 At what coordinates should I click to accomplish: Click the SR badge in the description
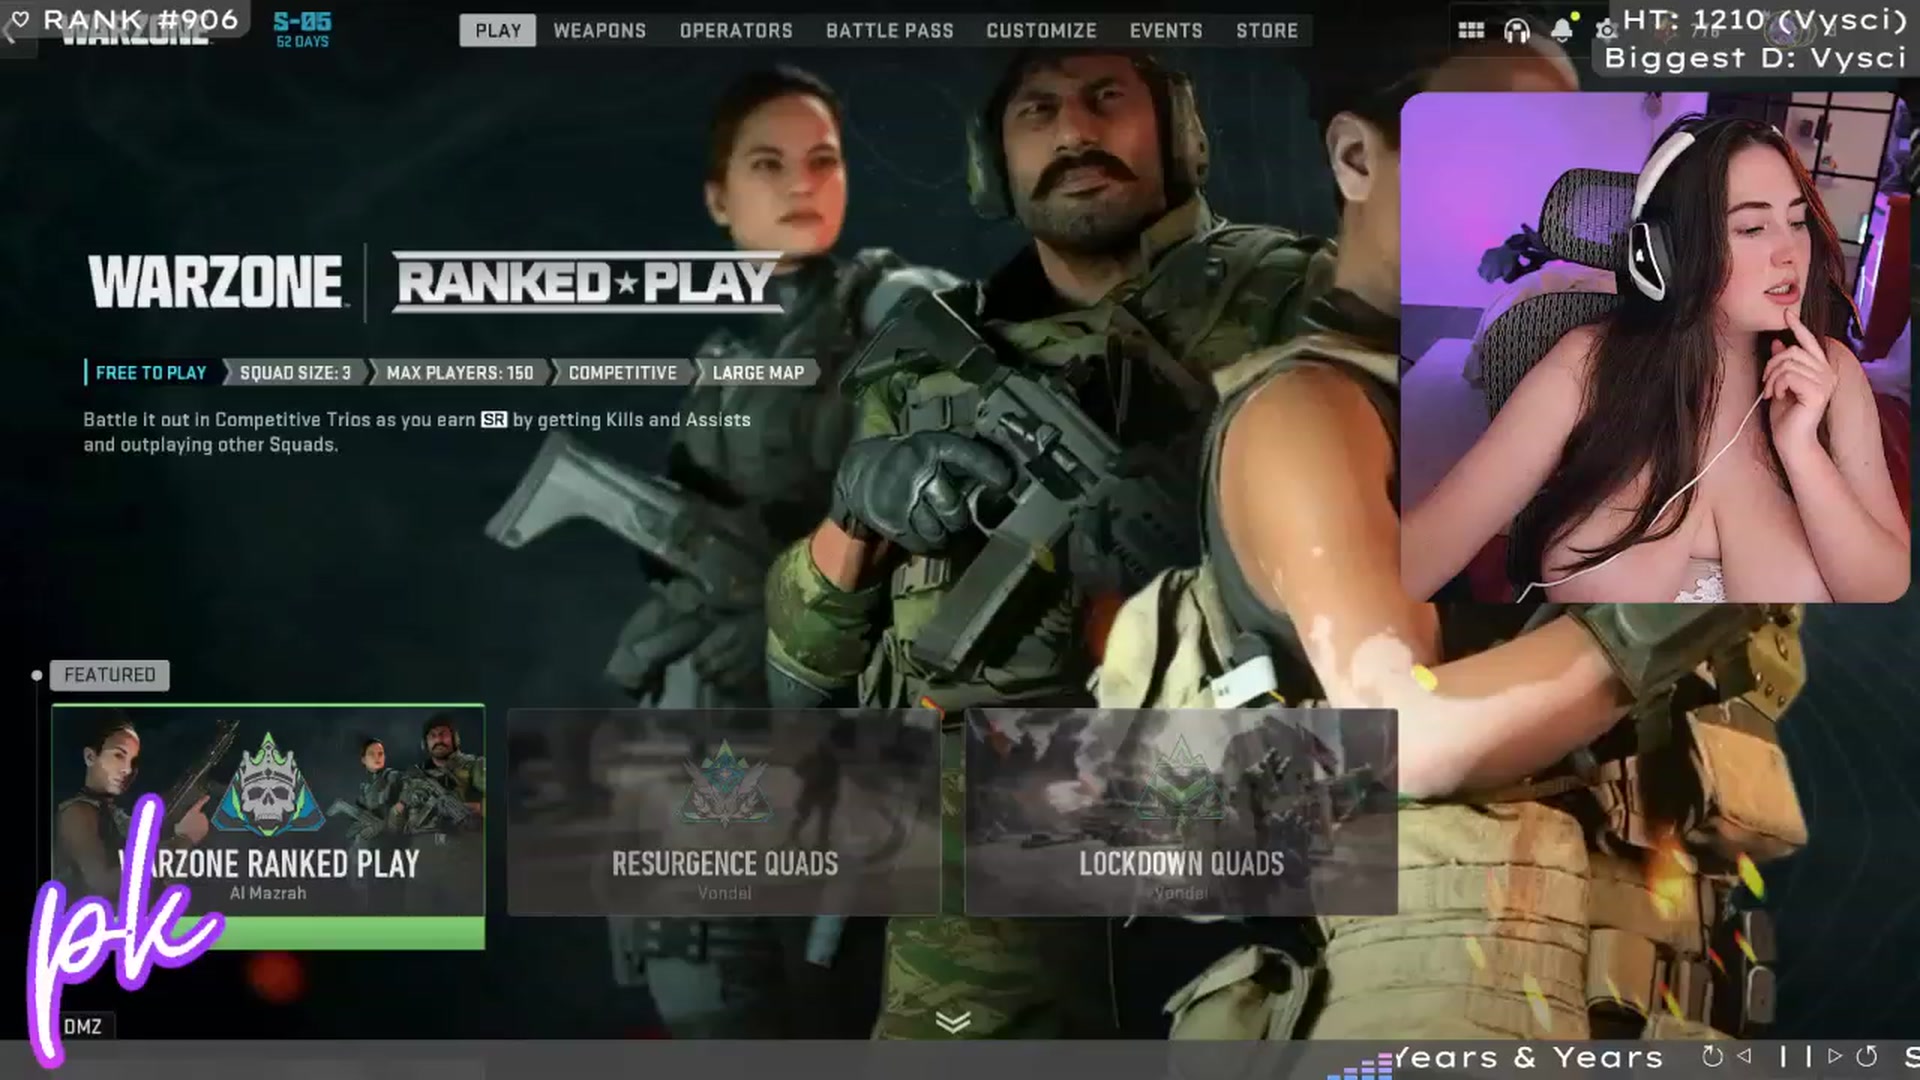click(x=493, y=420)
